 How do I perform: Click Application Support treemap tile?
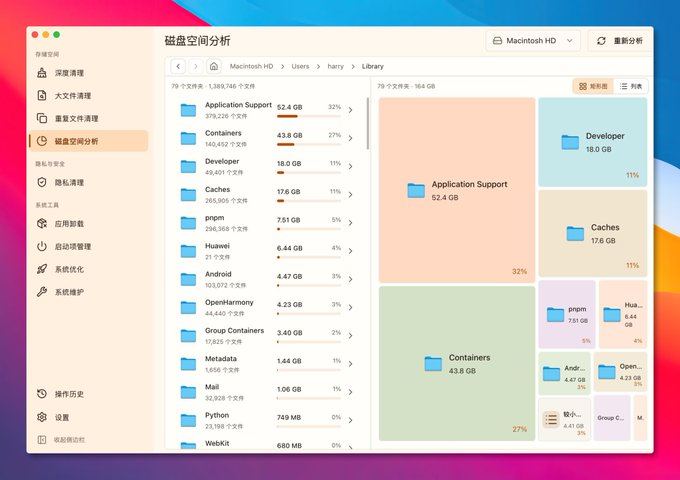pyautogui.click(x=457, y=190)
